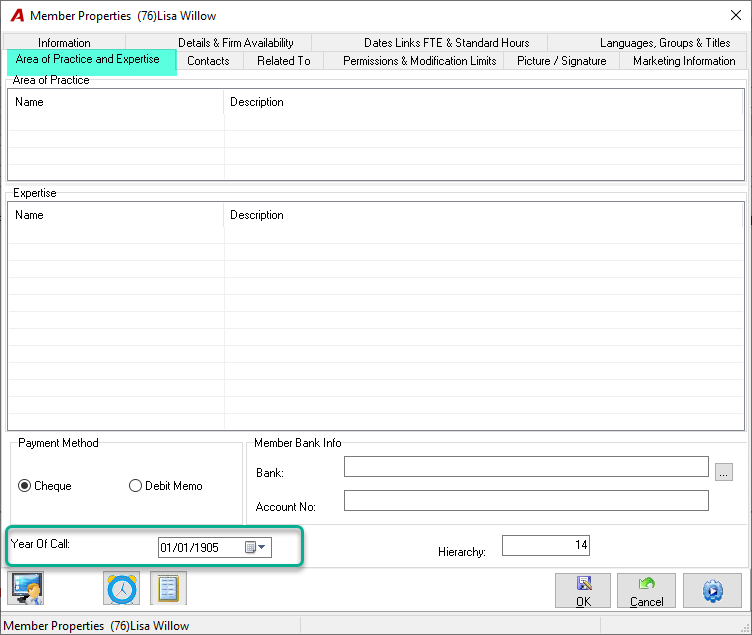
Task: Open the computer user icon at bottom left
Action: pos(25,588)
